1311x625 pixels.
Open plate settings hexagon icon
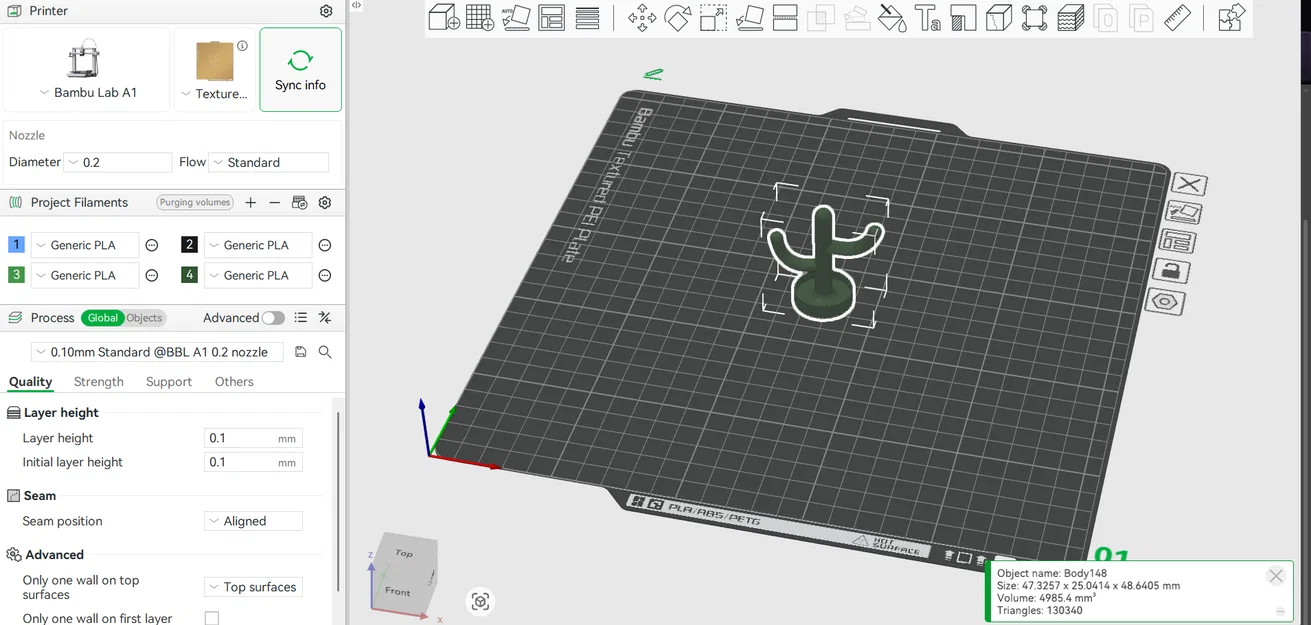click(x=1167, y=301)
